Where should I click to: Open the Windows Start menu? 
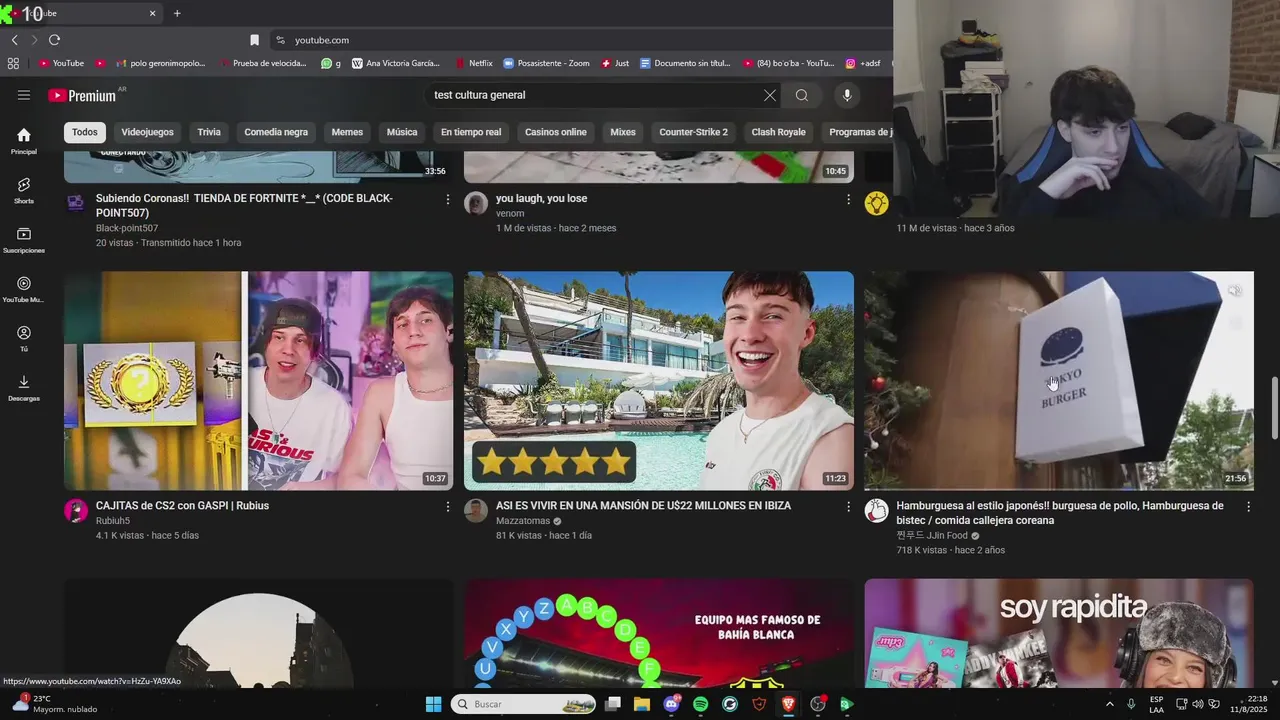click(x=433, y=704)
